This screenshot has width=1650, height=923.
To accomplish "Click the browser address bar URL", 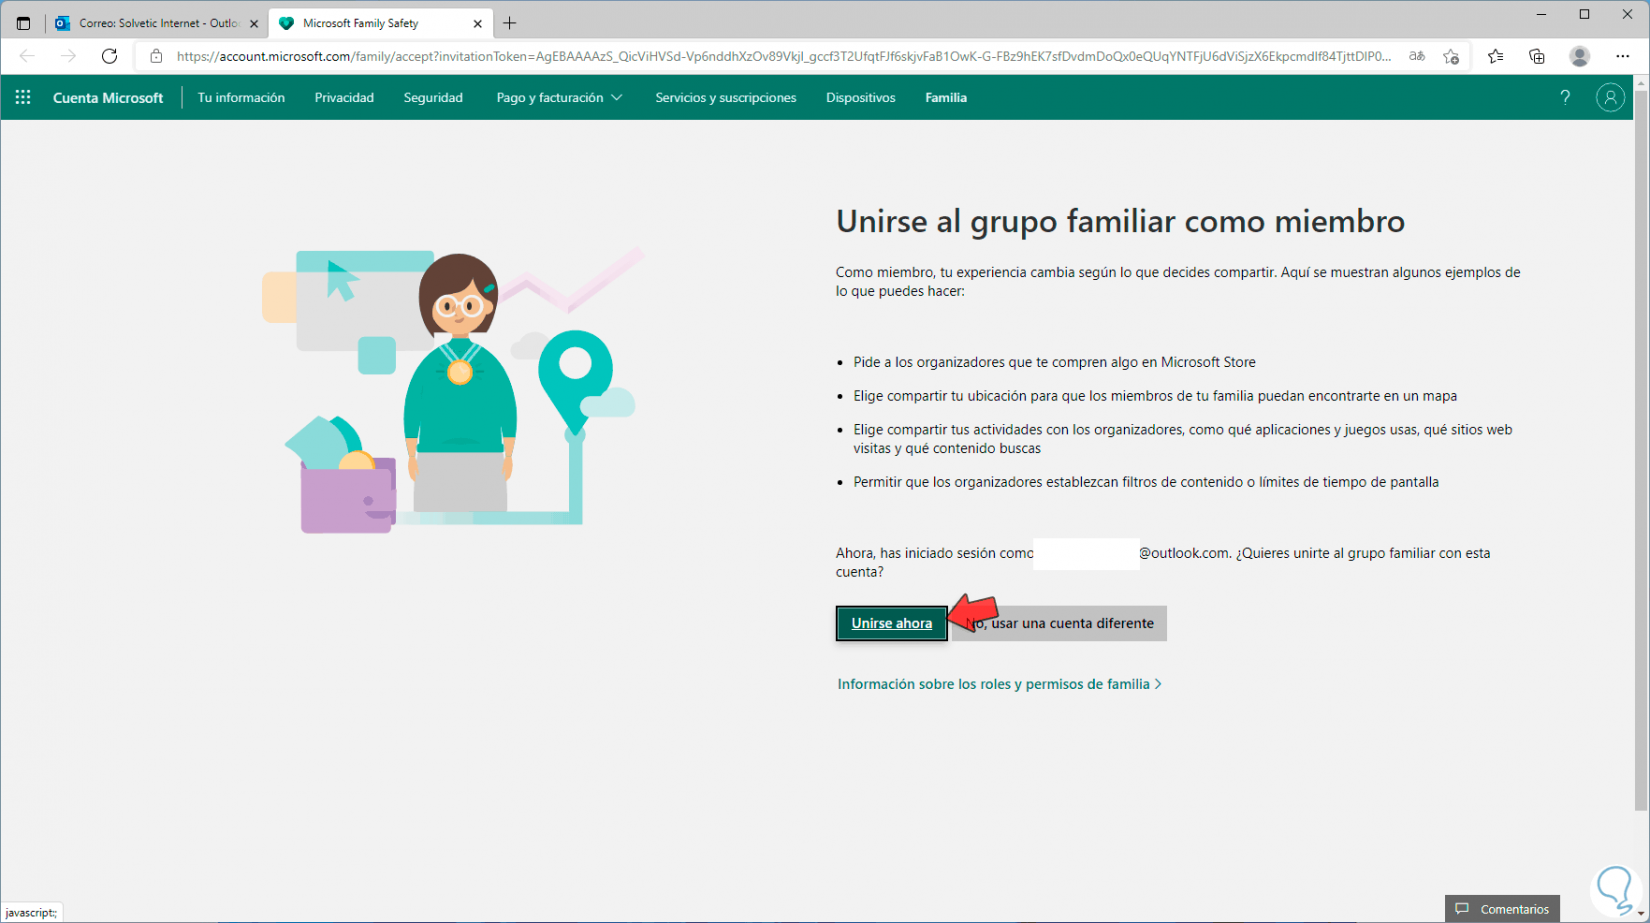I will coord(783,56).
